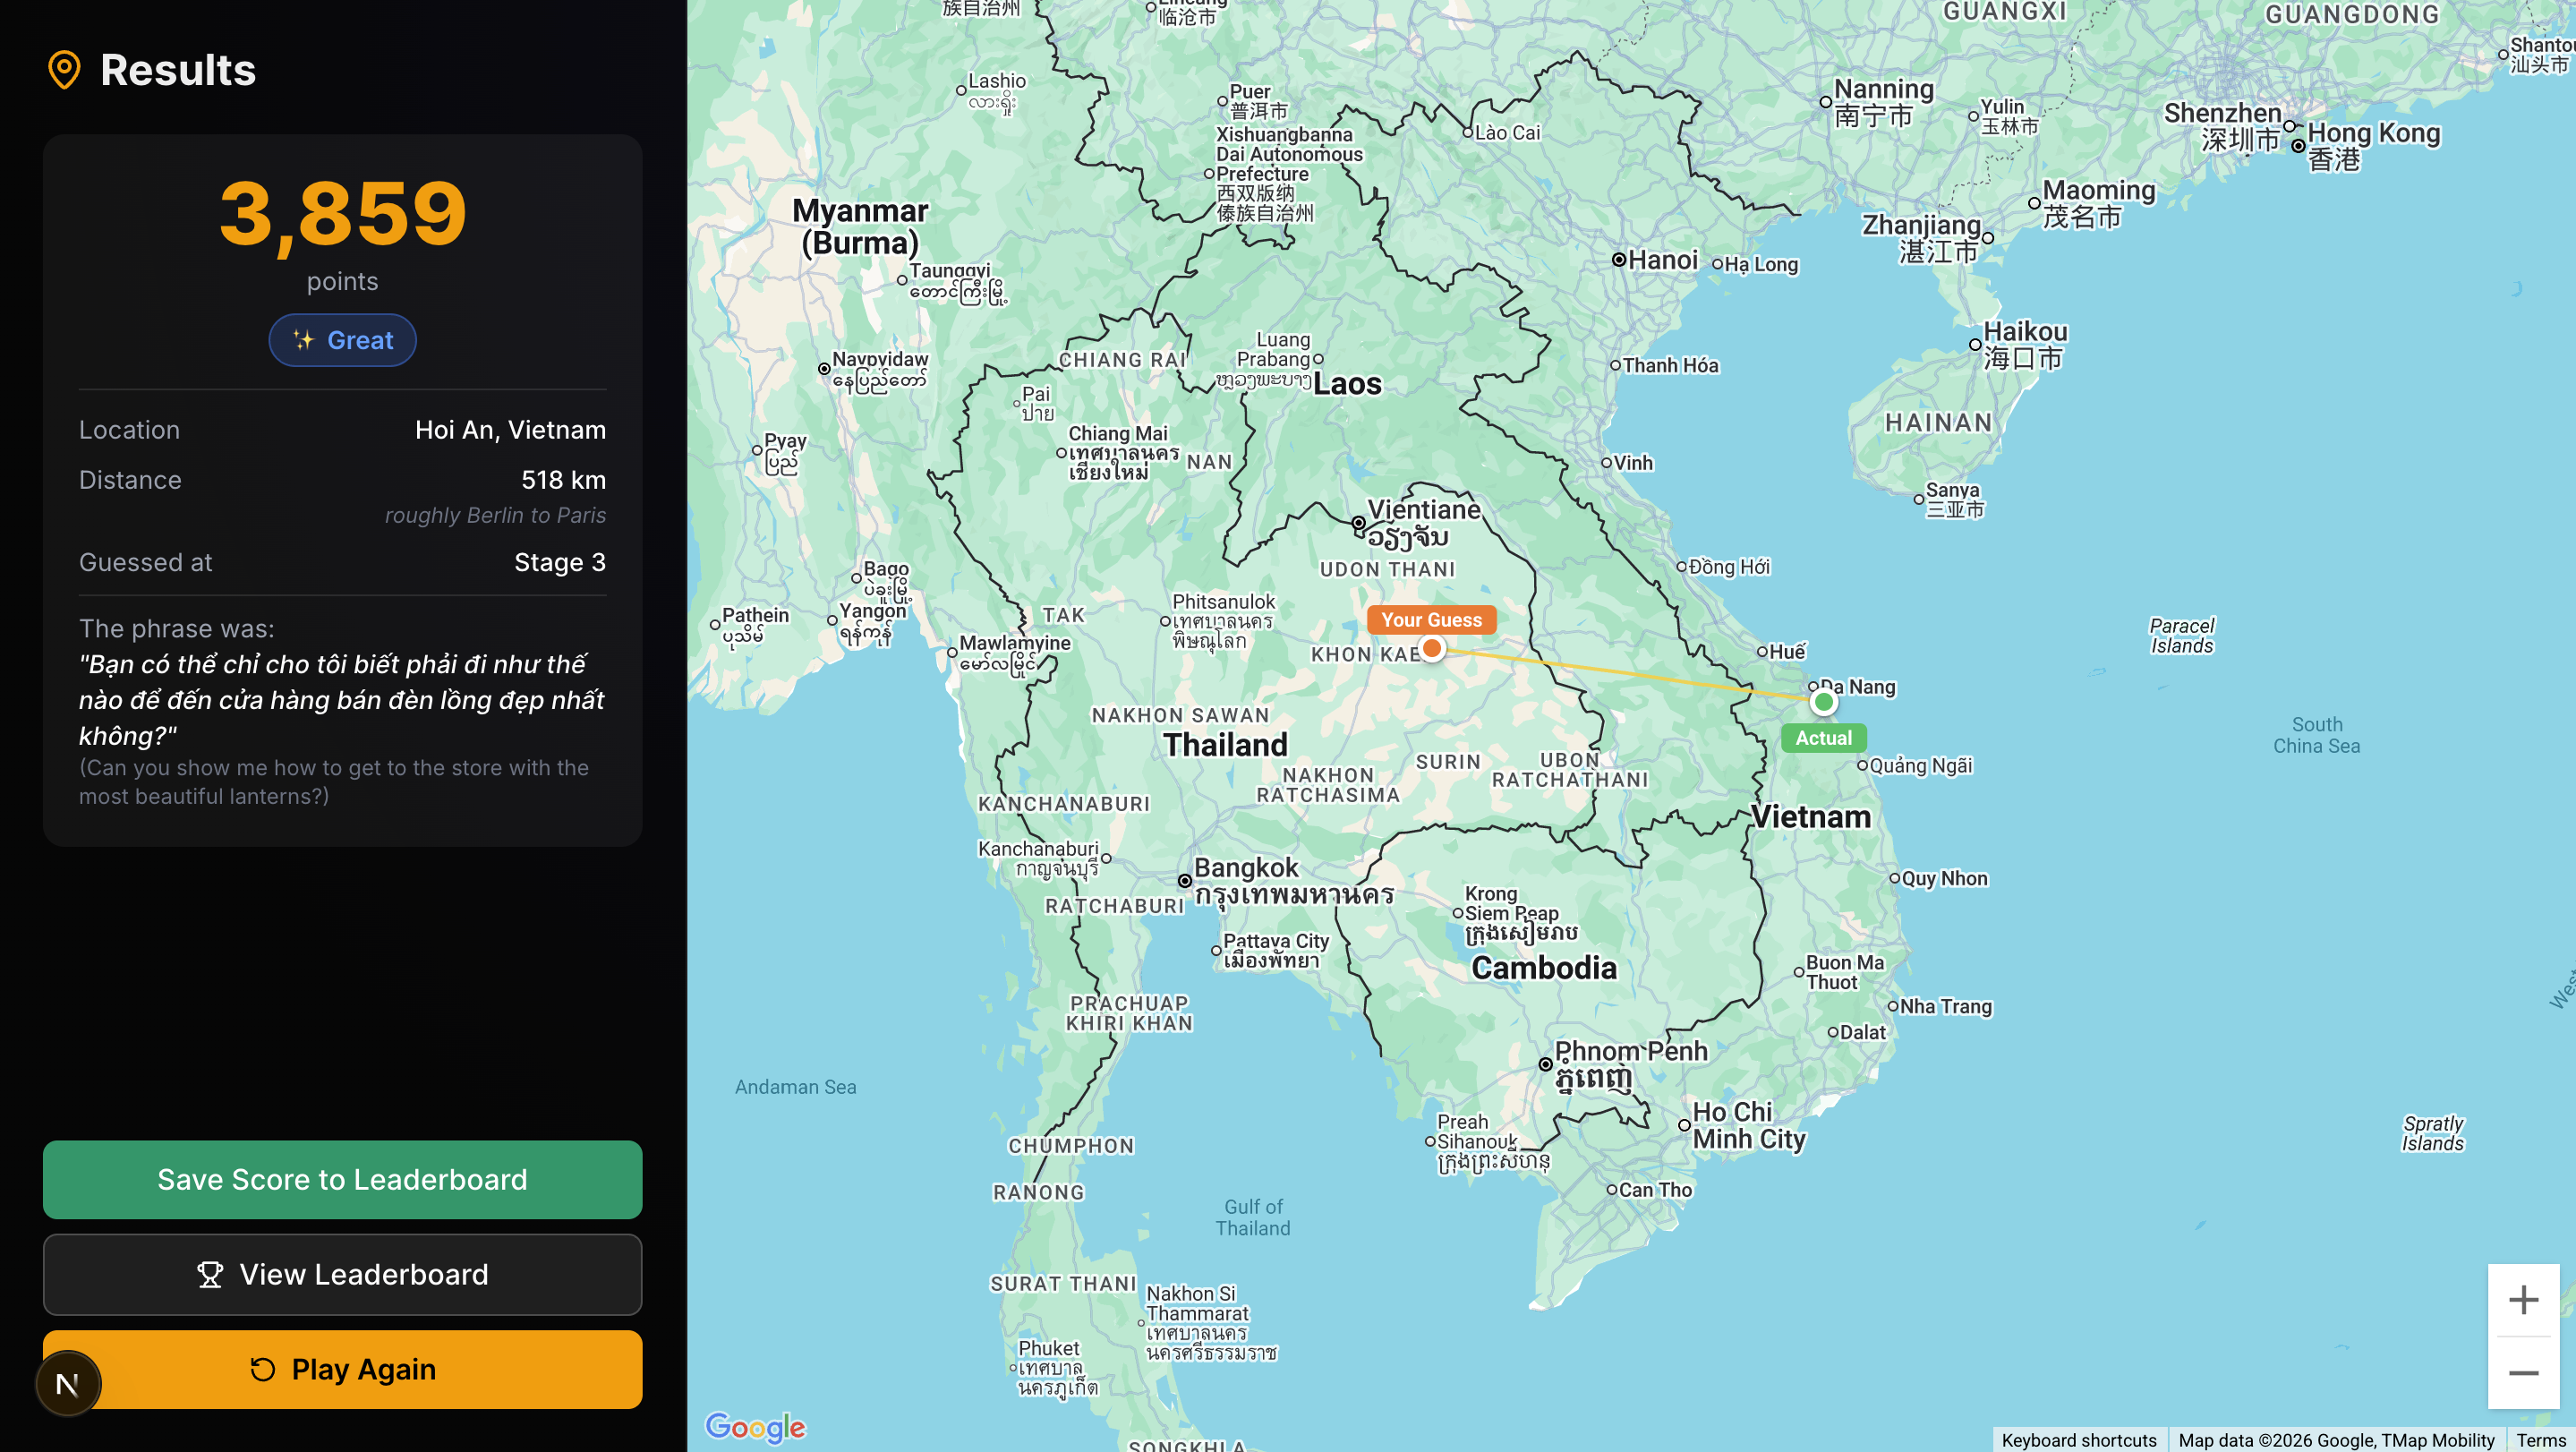Screen dimensions: 2576x1452
Task: Click the Great rating badge
Action: [x=342, y=340]
